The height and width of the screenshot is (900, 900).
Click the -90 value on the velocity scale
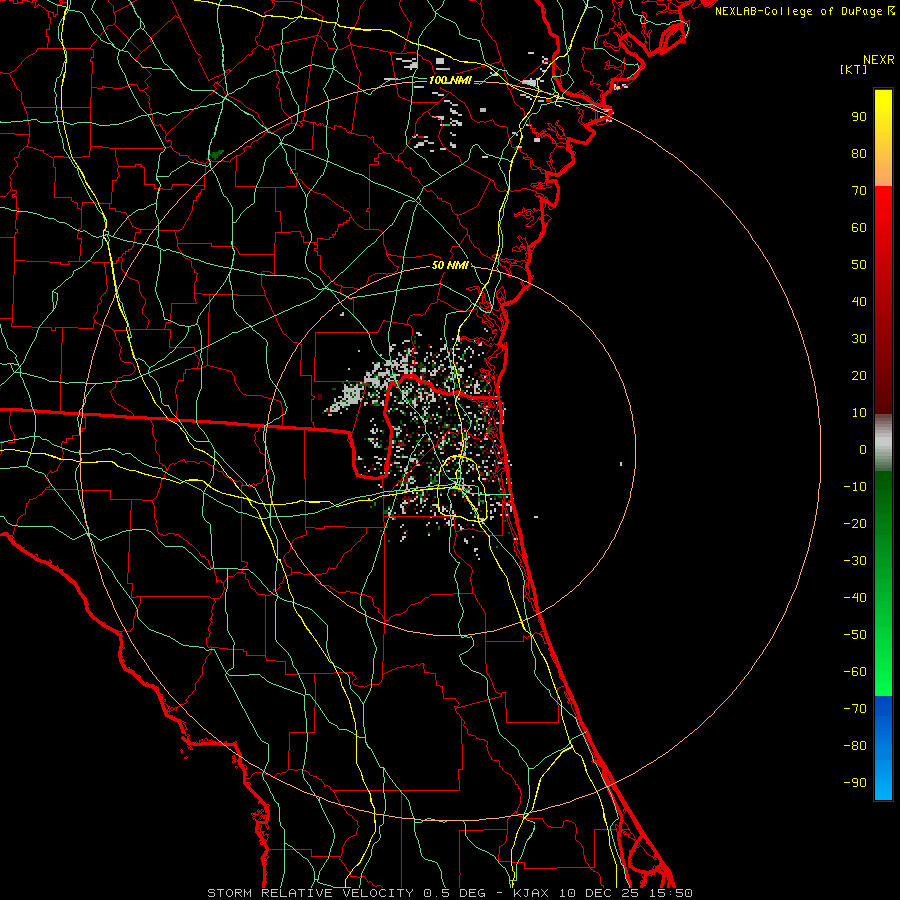click(855, 783)
